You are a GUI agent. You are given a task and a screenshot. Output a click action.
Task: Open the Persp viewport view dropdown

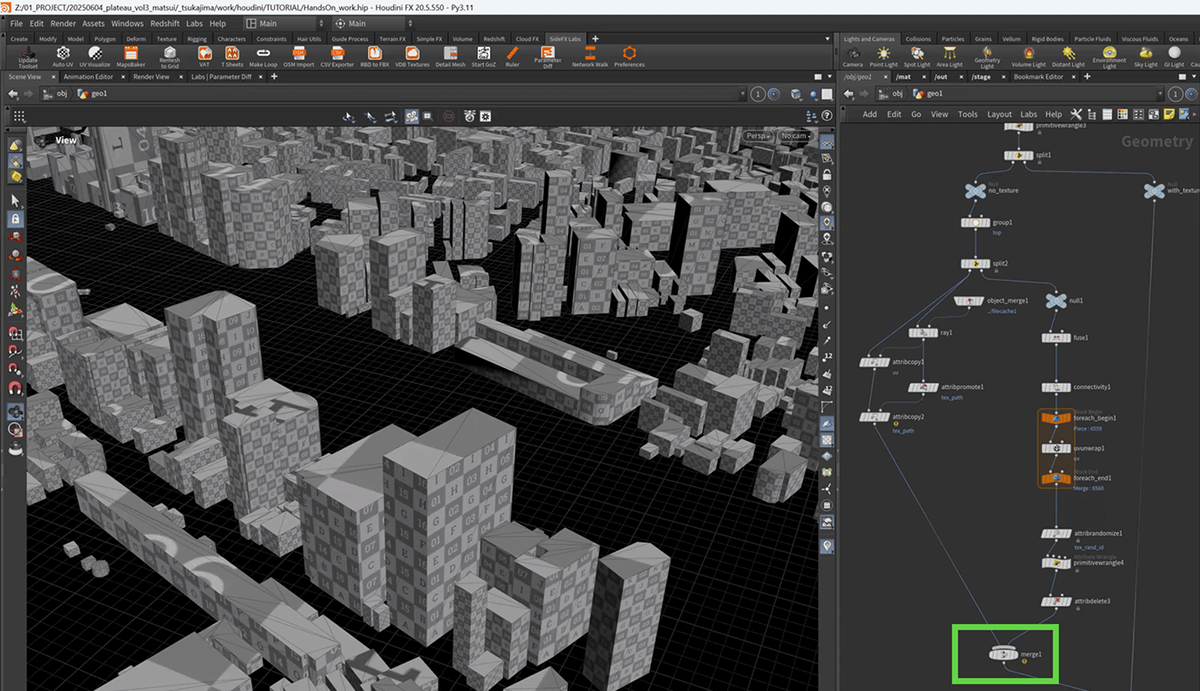[760, 135]
